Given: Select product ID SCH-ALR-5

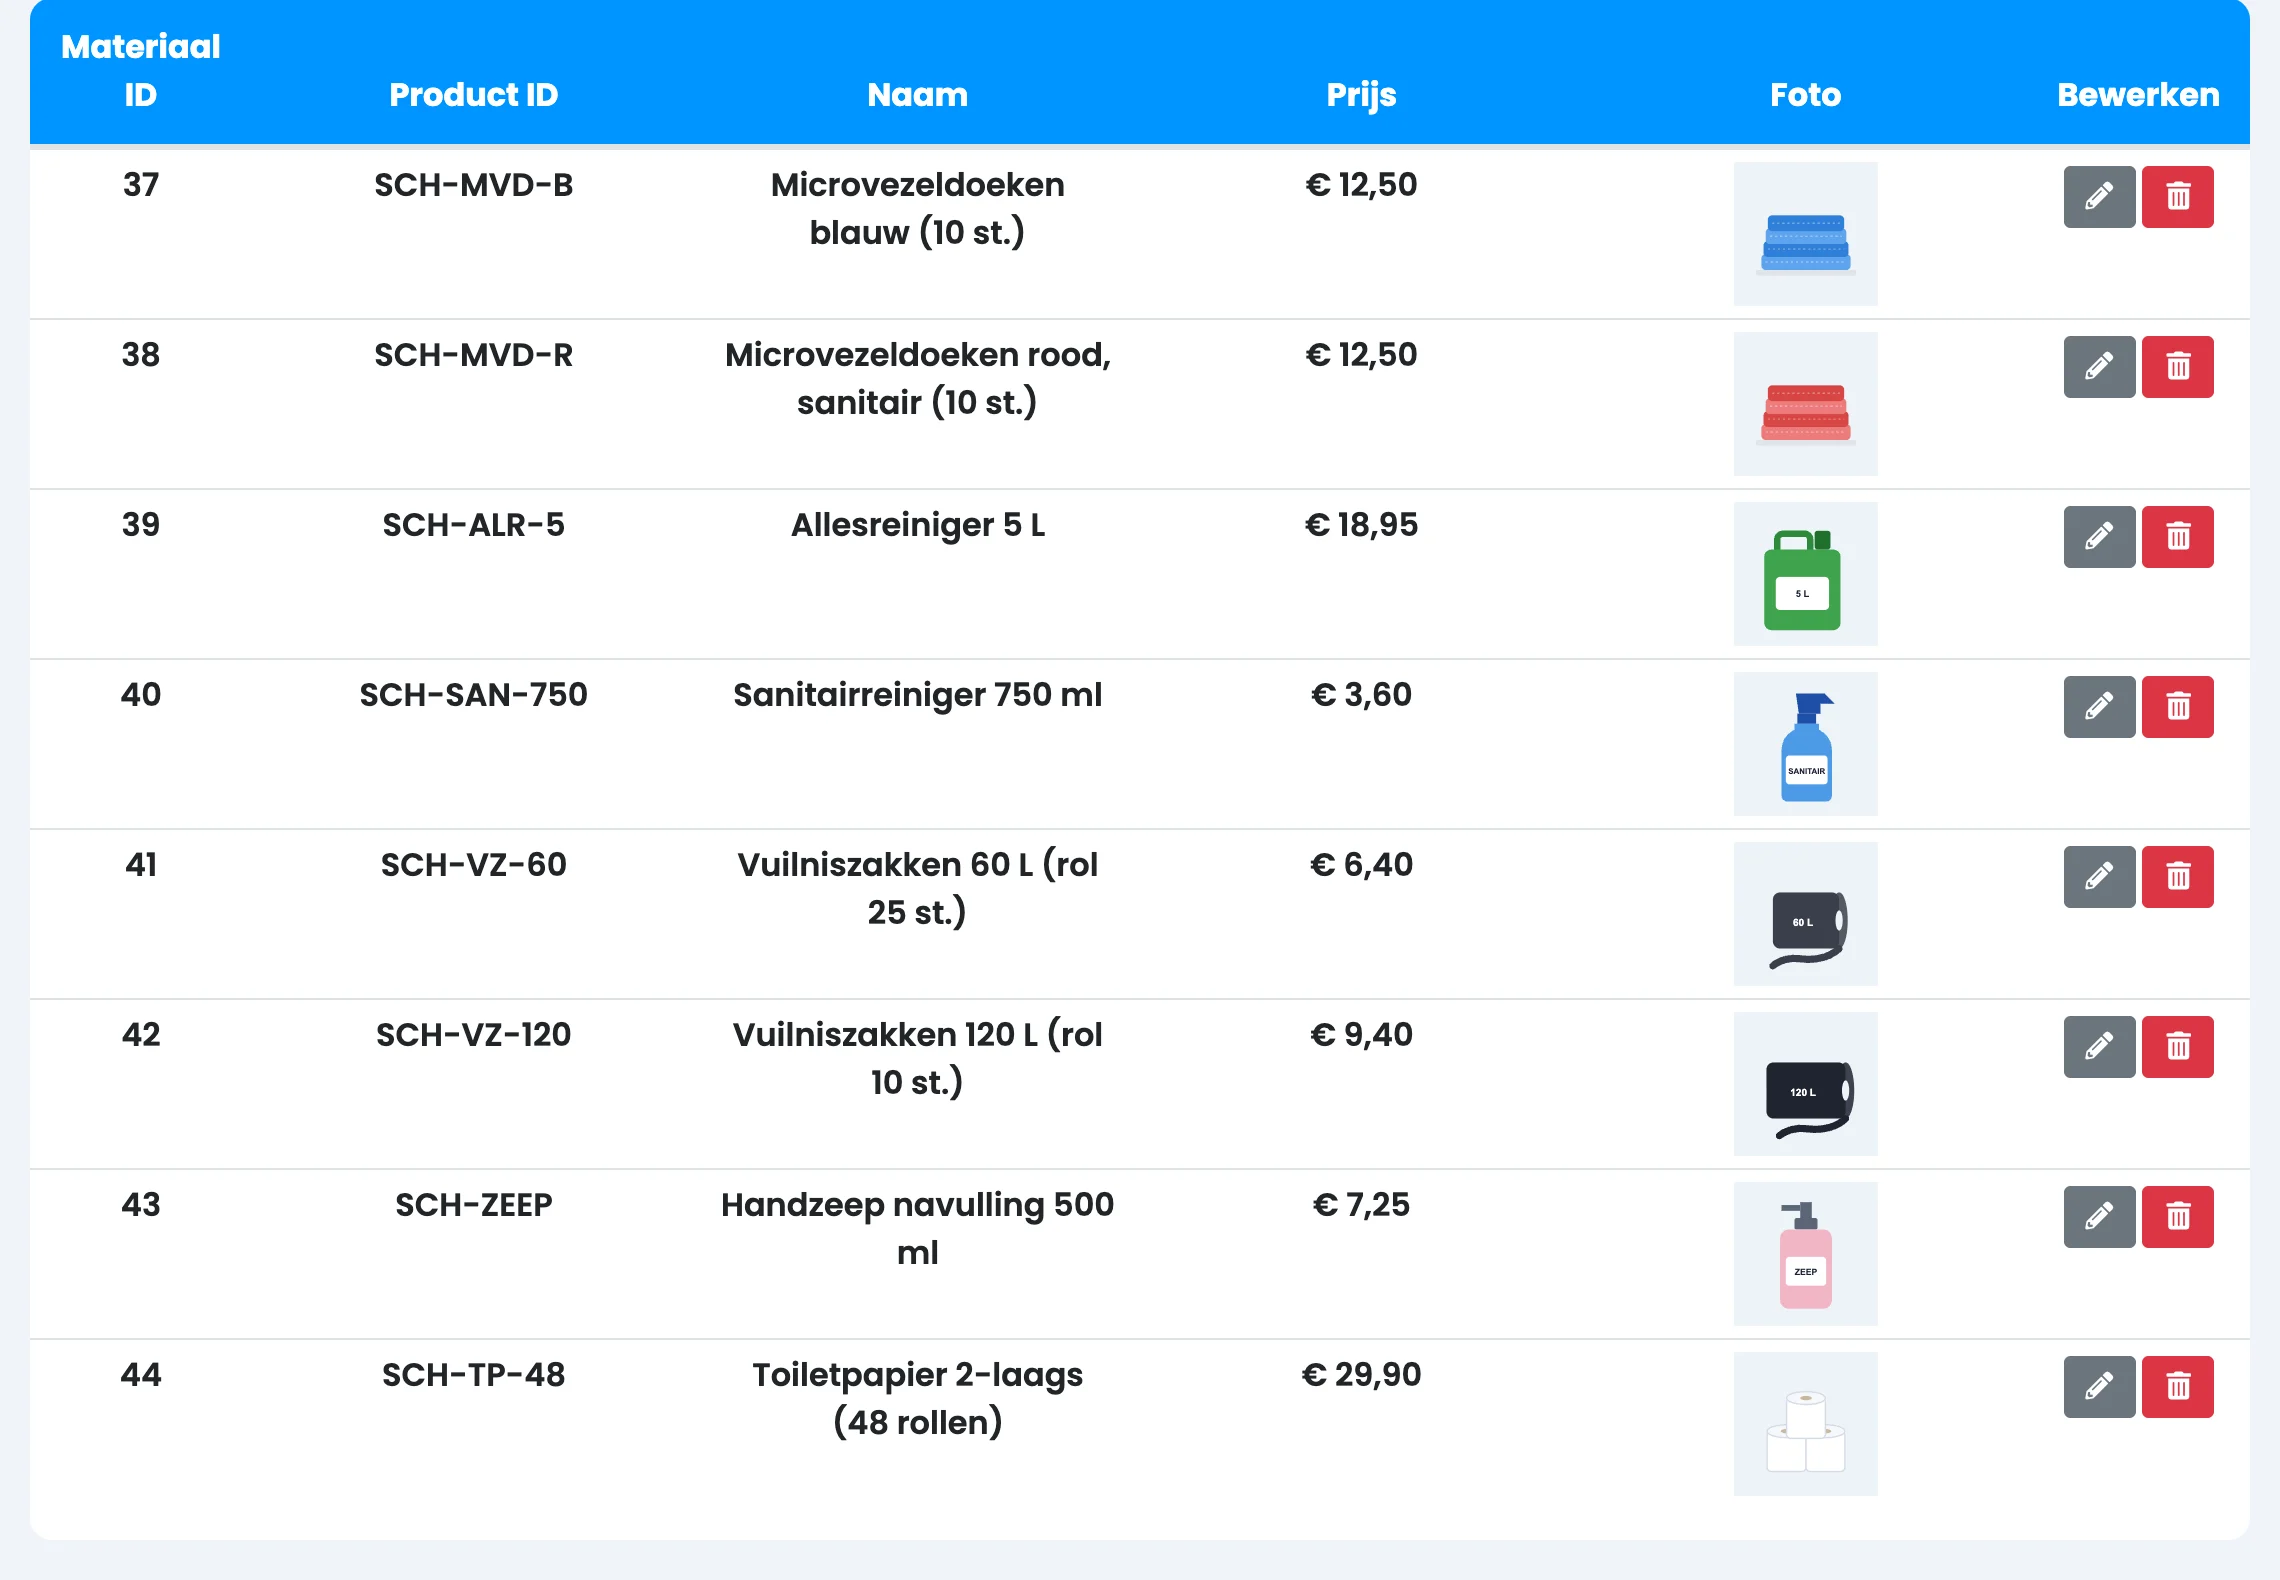Looking at the screenshot, I should (474, 525).
